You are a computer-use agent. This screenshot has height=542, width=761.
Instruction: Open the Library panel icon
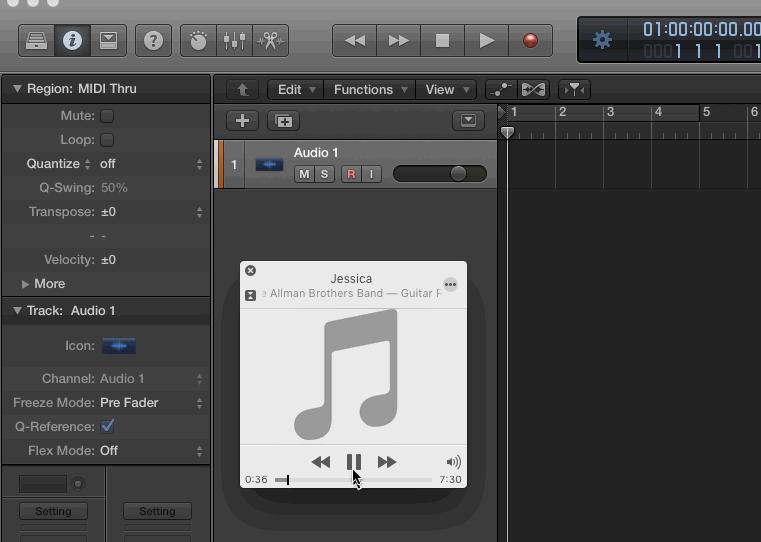click(x=36, y=41)
